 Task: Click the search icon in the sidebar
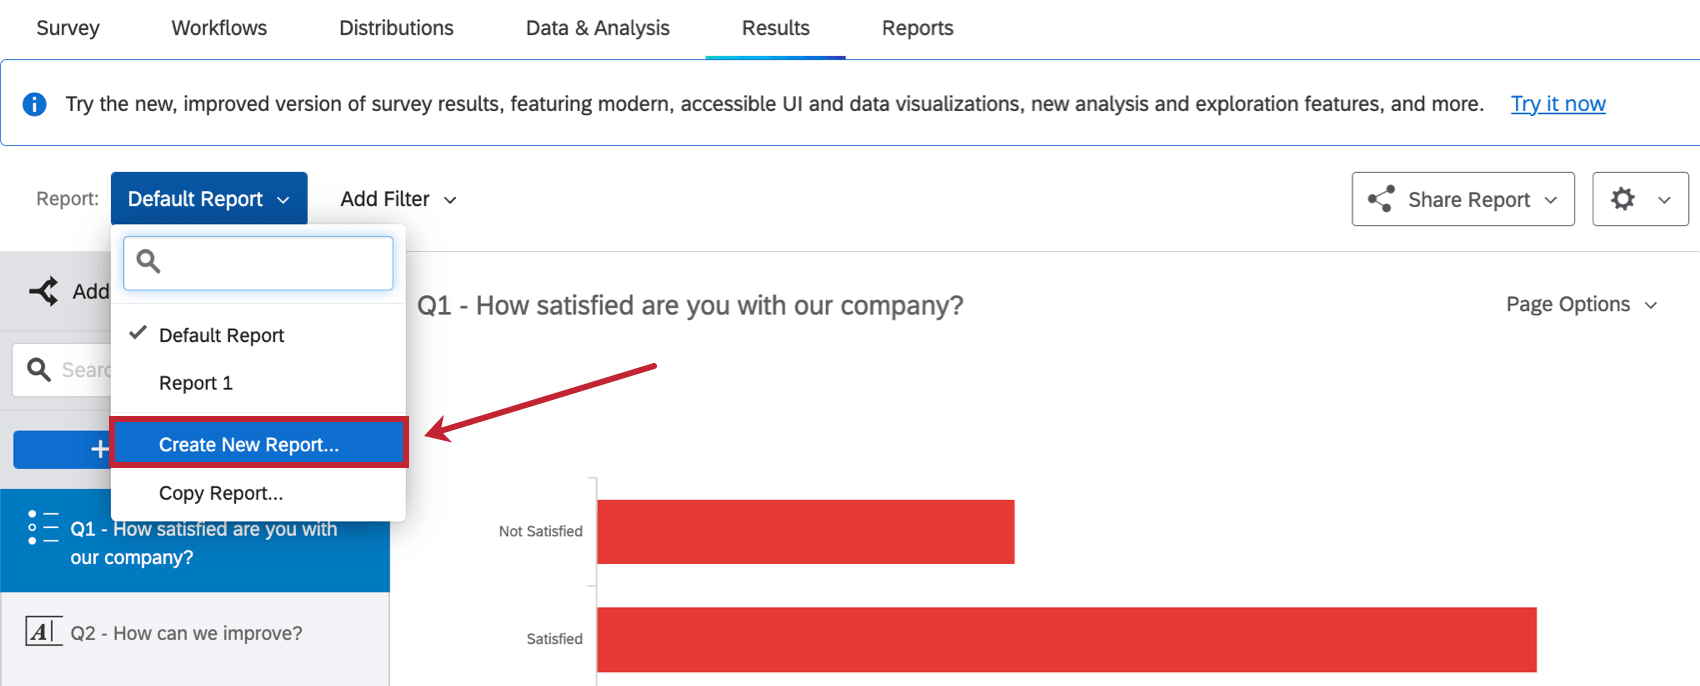coord(40,369)
